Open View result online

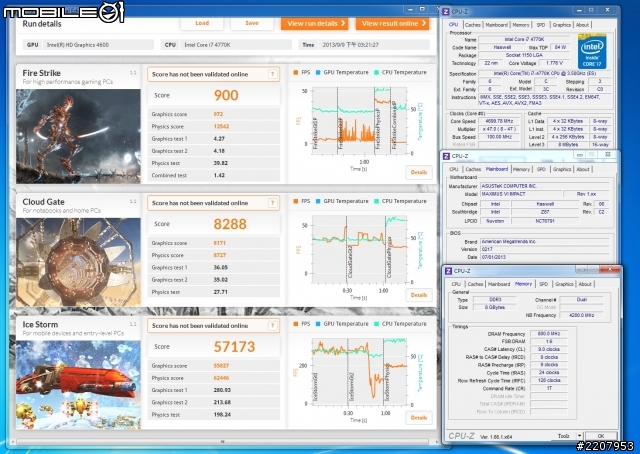click(393, 23)
